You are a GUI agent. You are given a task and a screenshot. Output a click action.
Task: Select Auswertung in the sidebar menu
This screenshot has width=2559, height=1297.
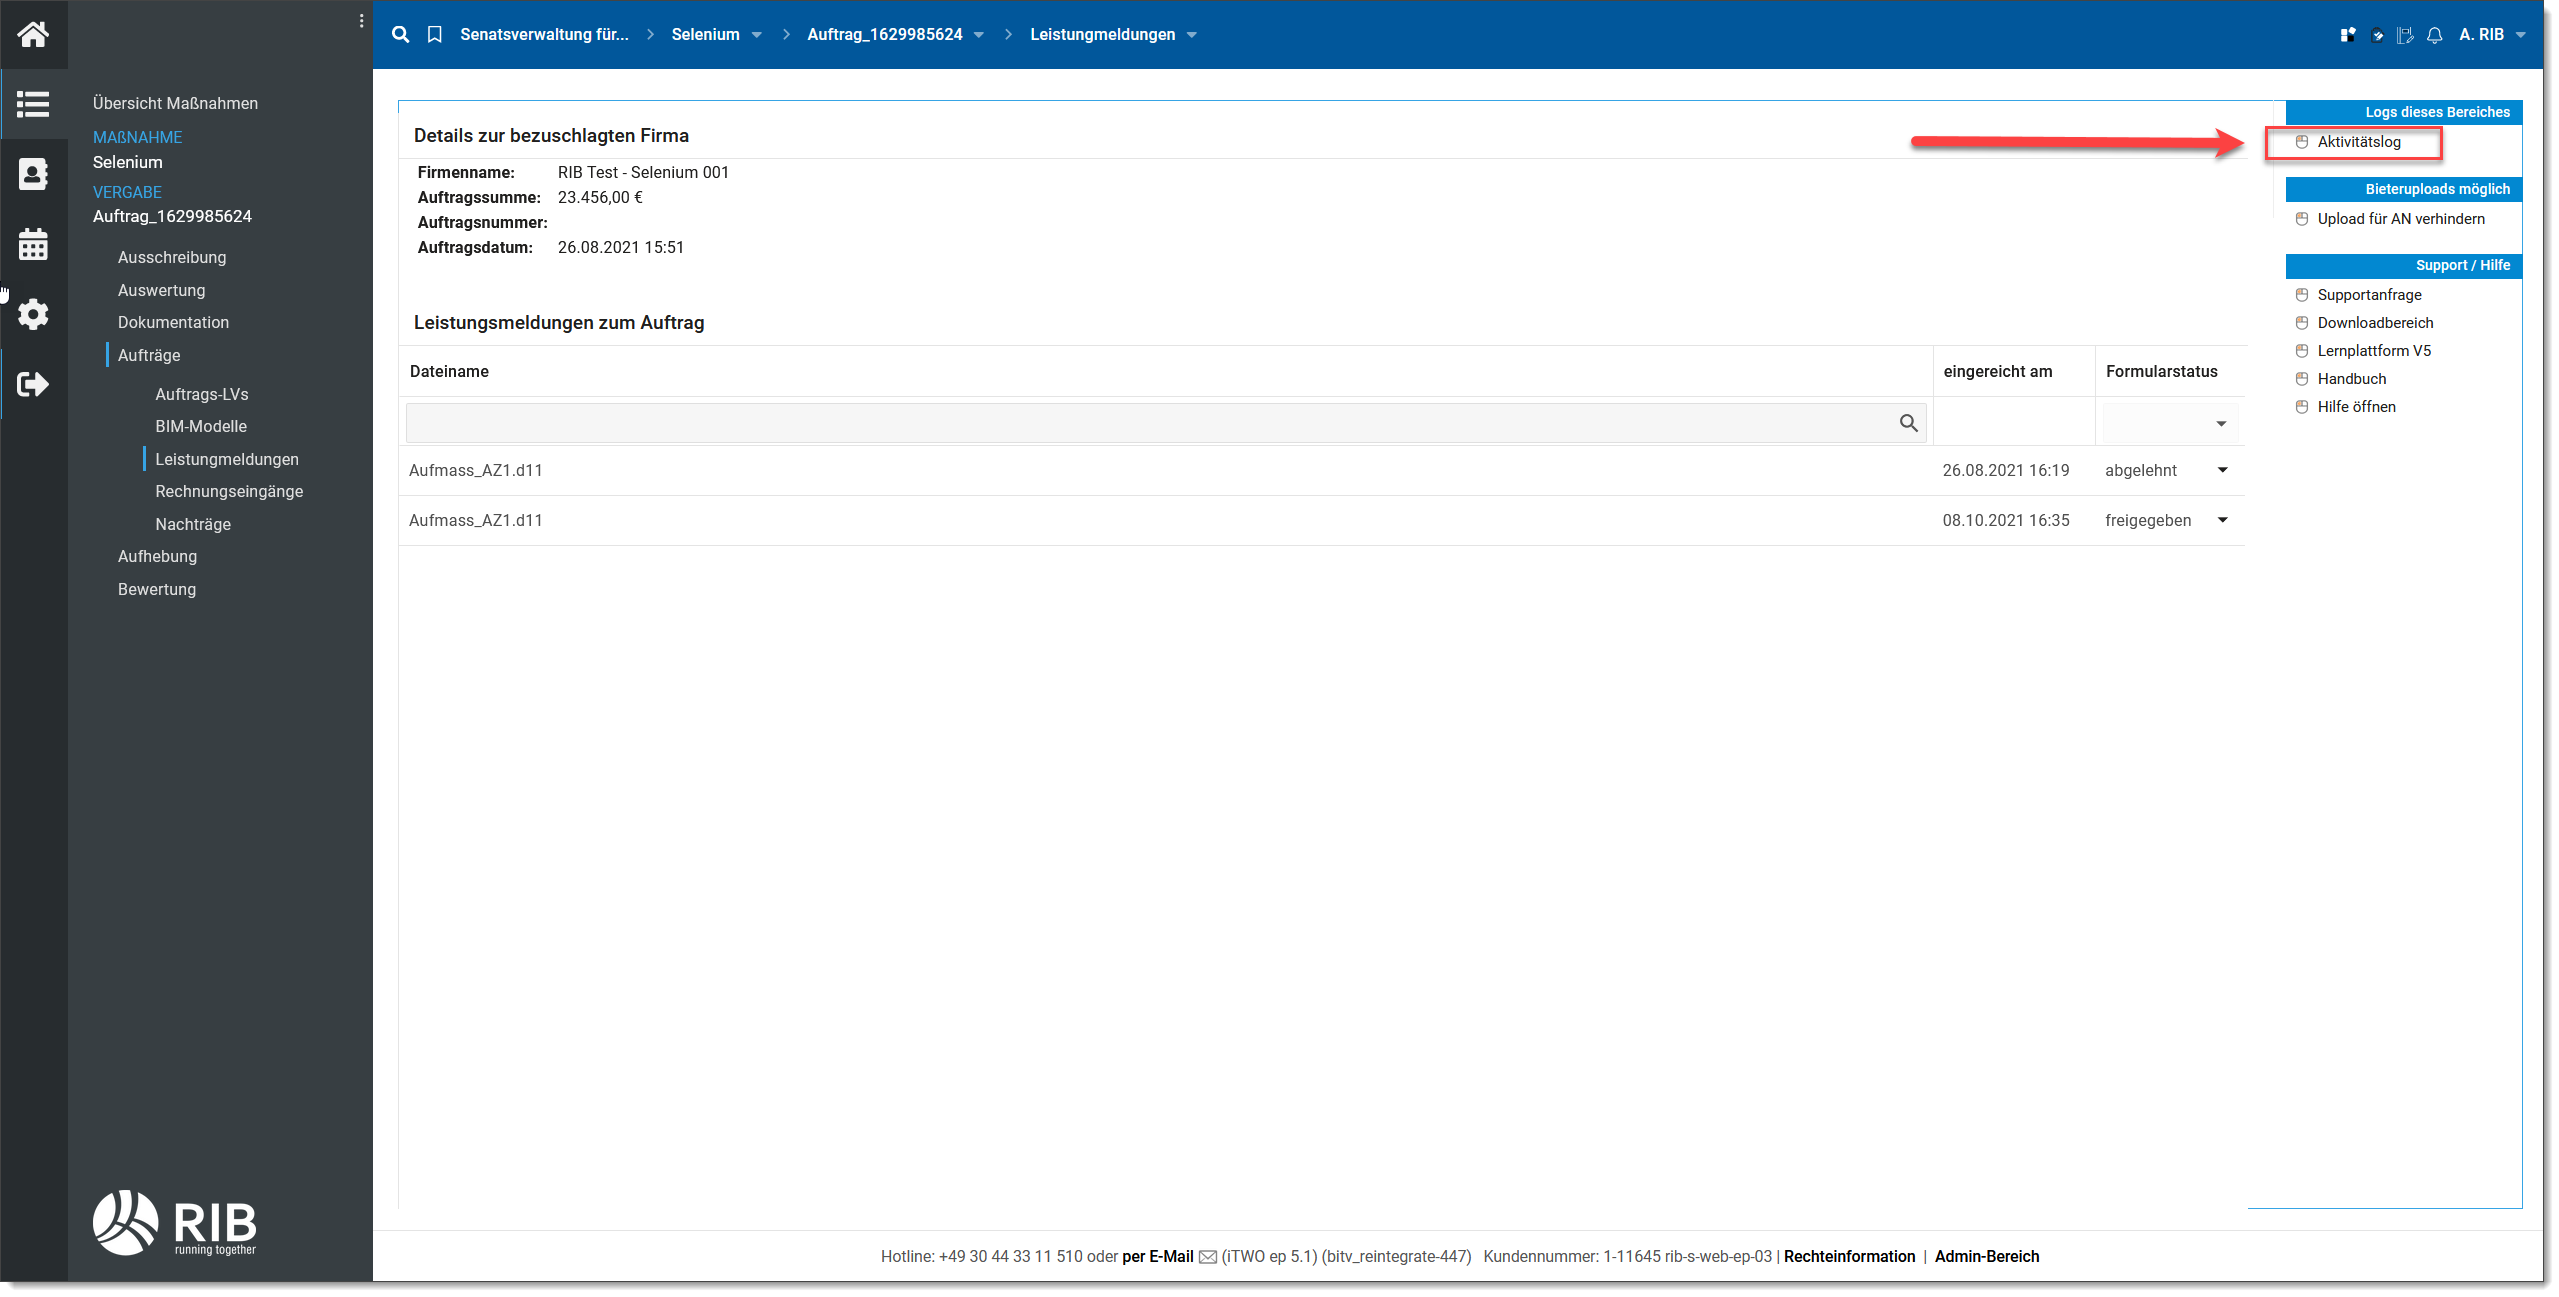[161, 290]
